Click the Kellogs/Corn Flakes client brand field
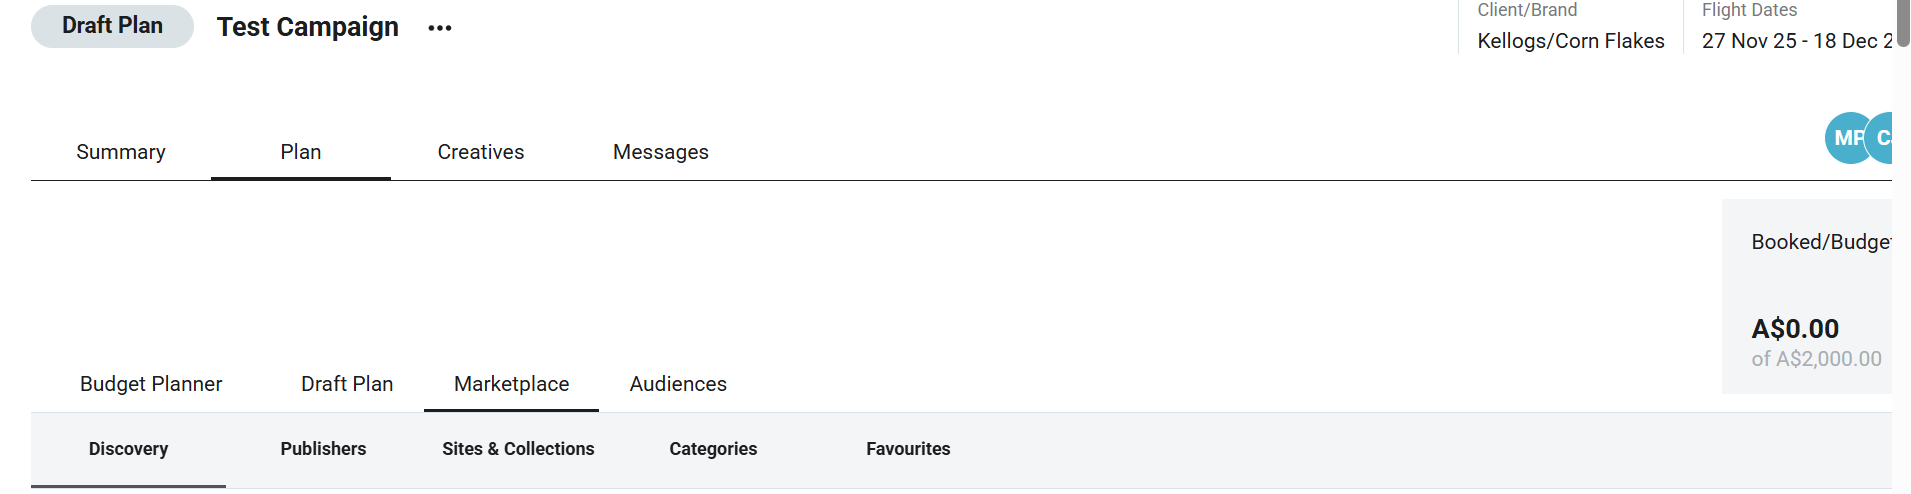This screenshot has height=494, width=1911. point(1570,41)
